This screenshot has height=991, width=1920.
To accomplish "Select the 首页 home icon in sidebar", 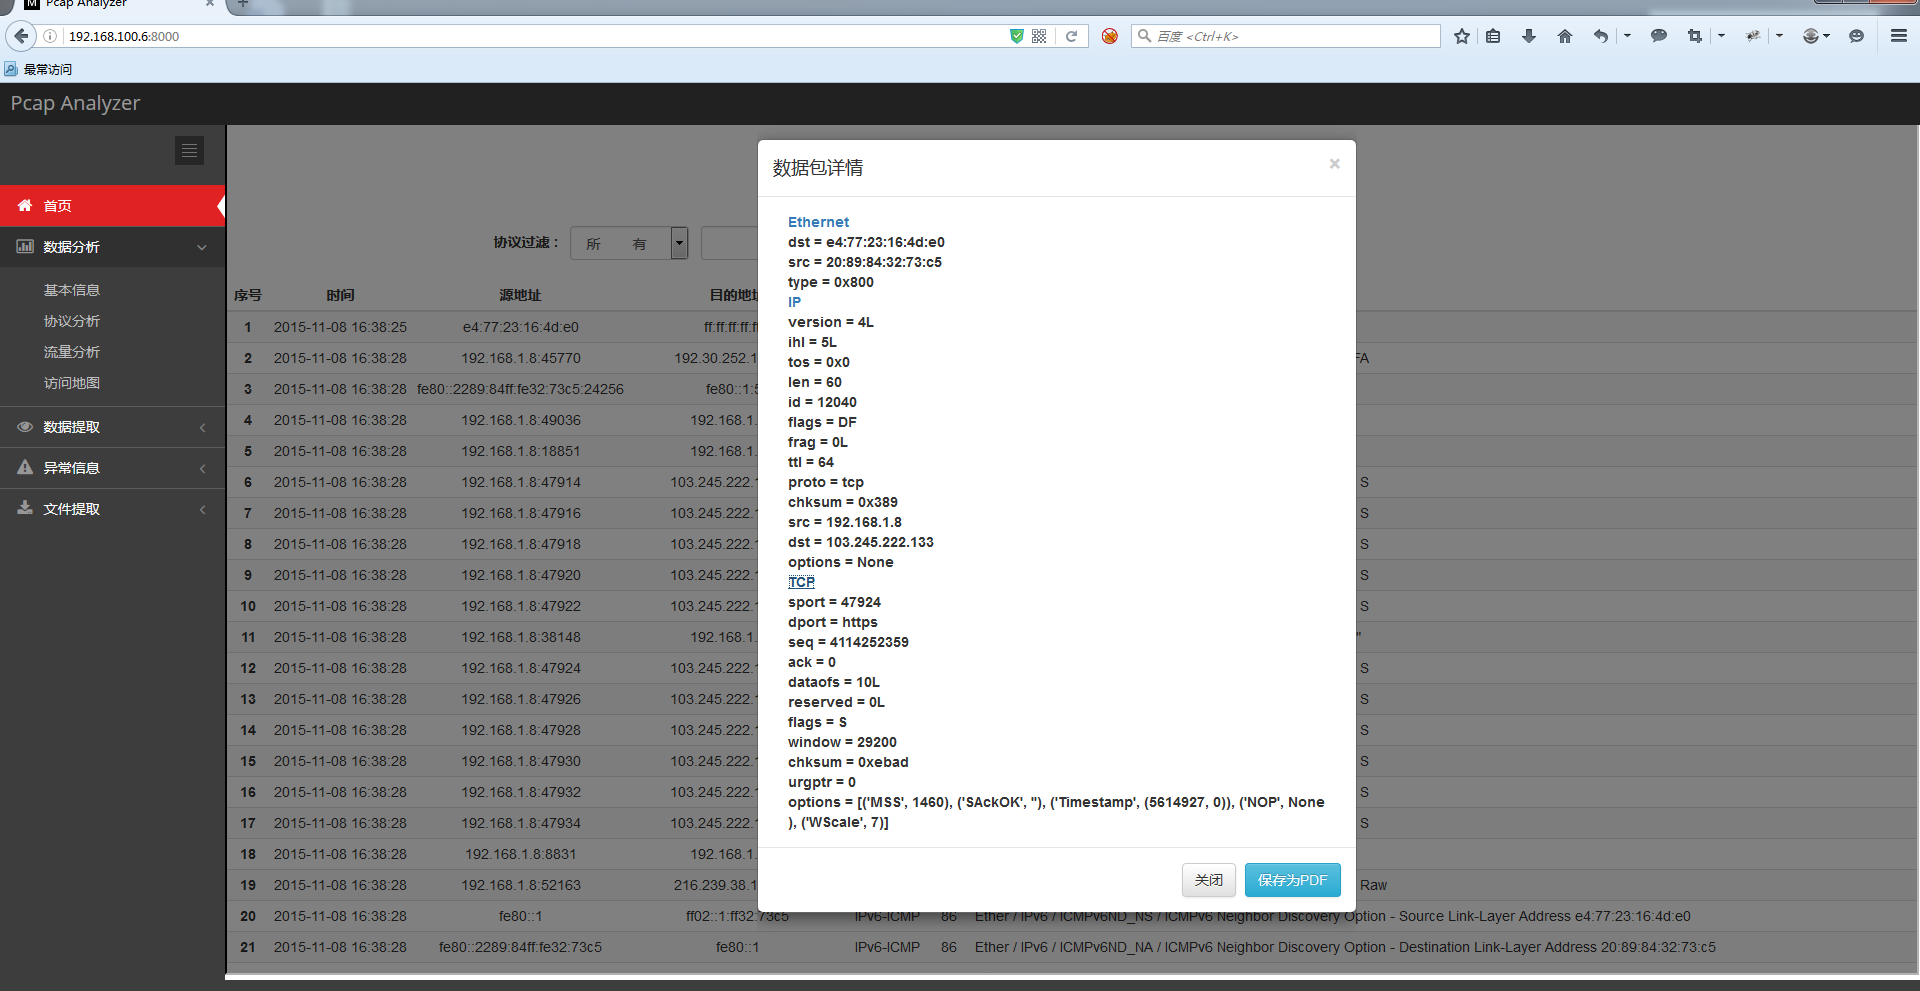I will (25, 206).
